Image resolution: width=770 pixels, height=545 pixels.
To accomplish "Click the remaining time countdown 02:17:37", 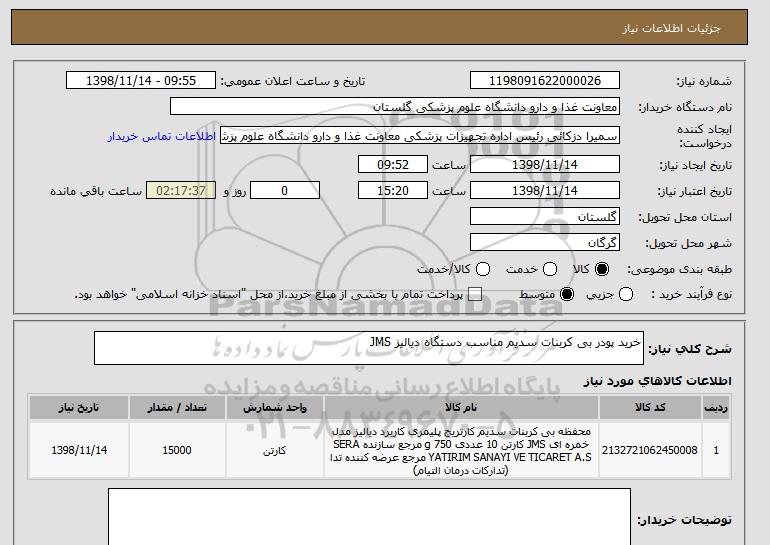I will point(181,191).
